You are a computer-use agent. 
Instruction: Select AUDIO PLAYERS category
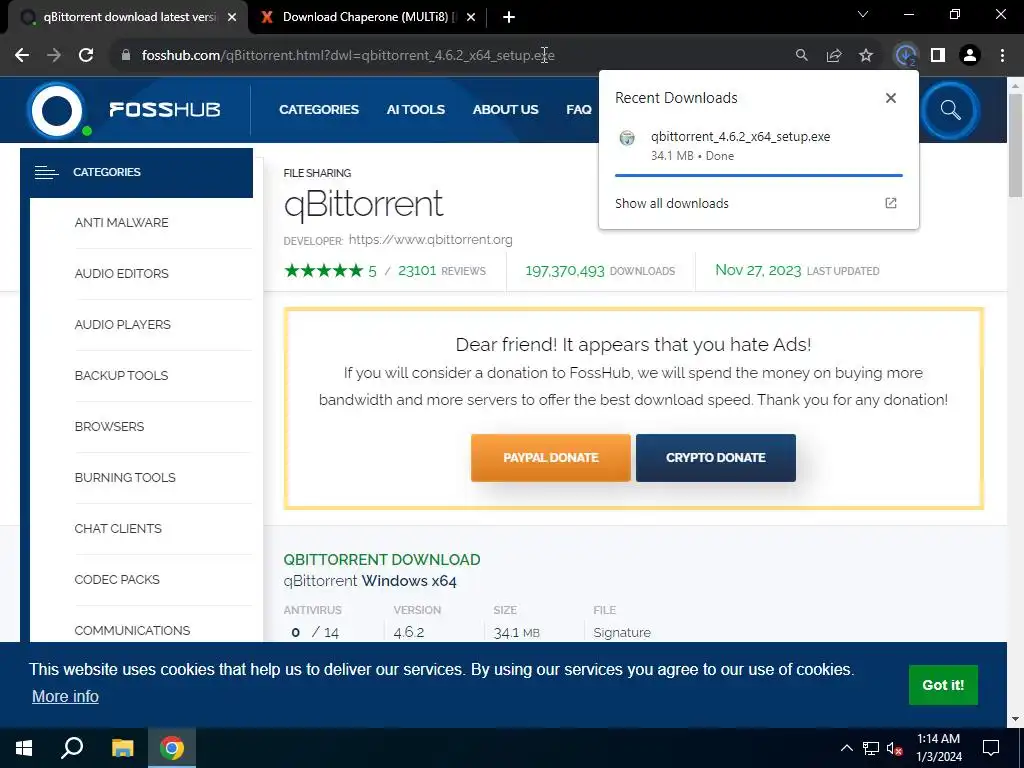pyautogui.click(x=123, y=325)
